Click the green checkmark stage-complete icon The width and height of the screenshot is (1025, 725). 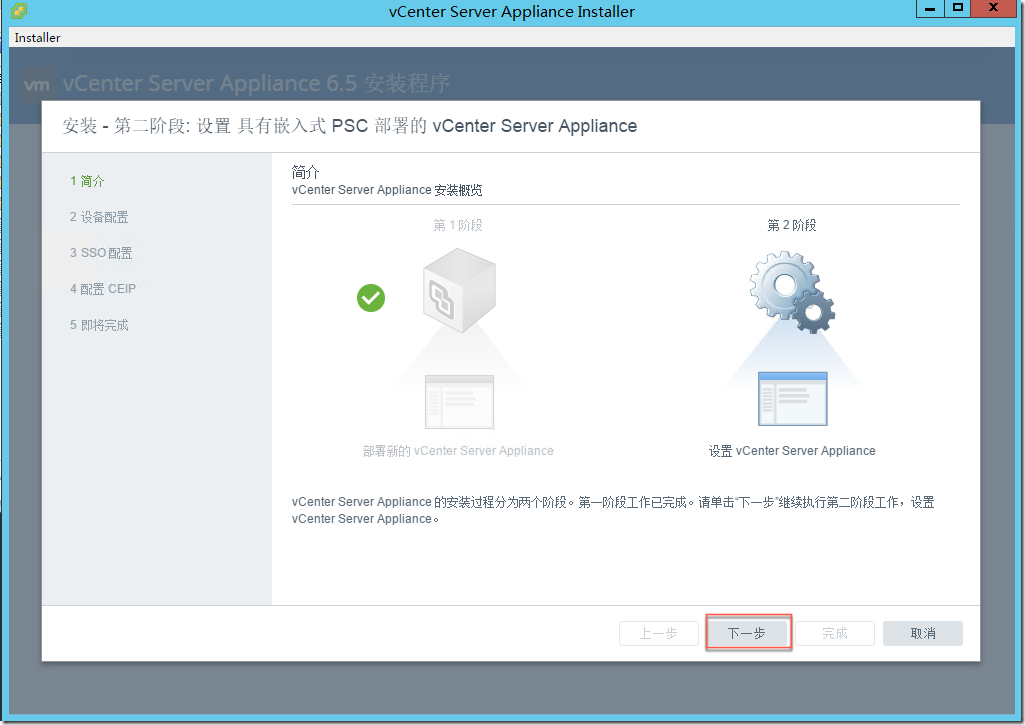click(371, 298)
